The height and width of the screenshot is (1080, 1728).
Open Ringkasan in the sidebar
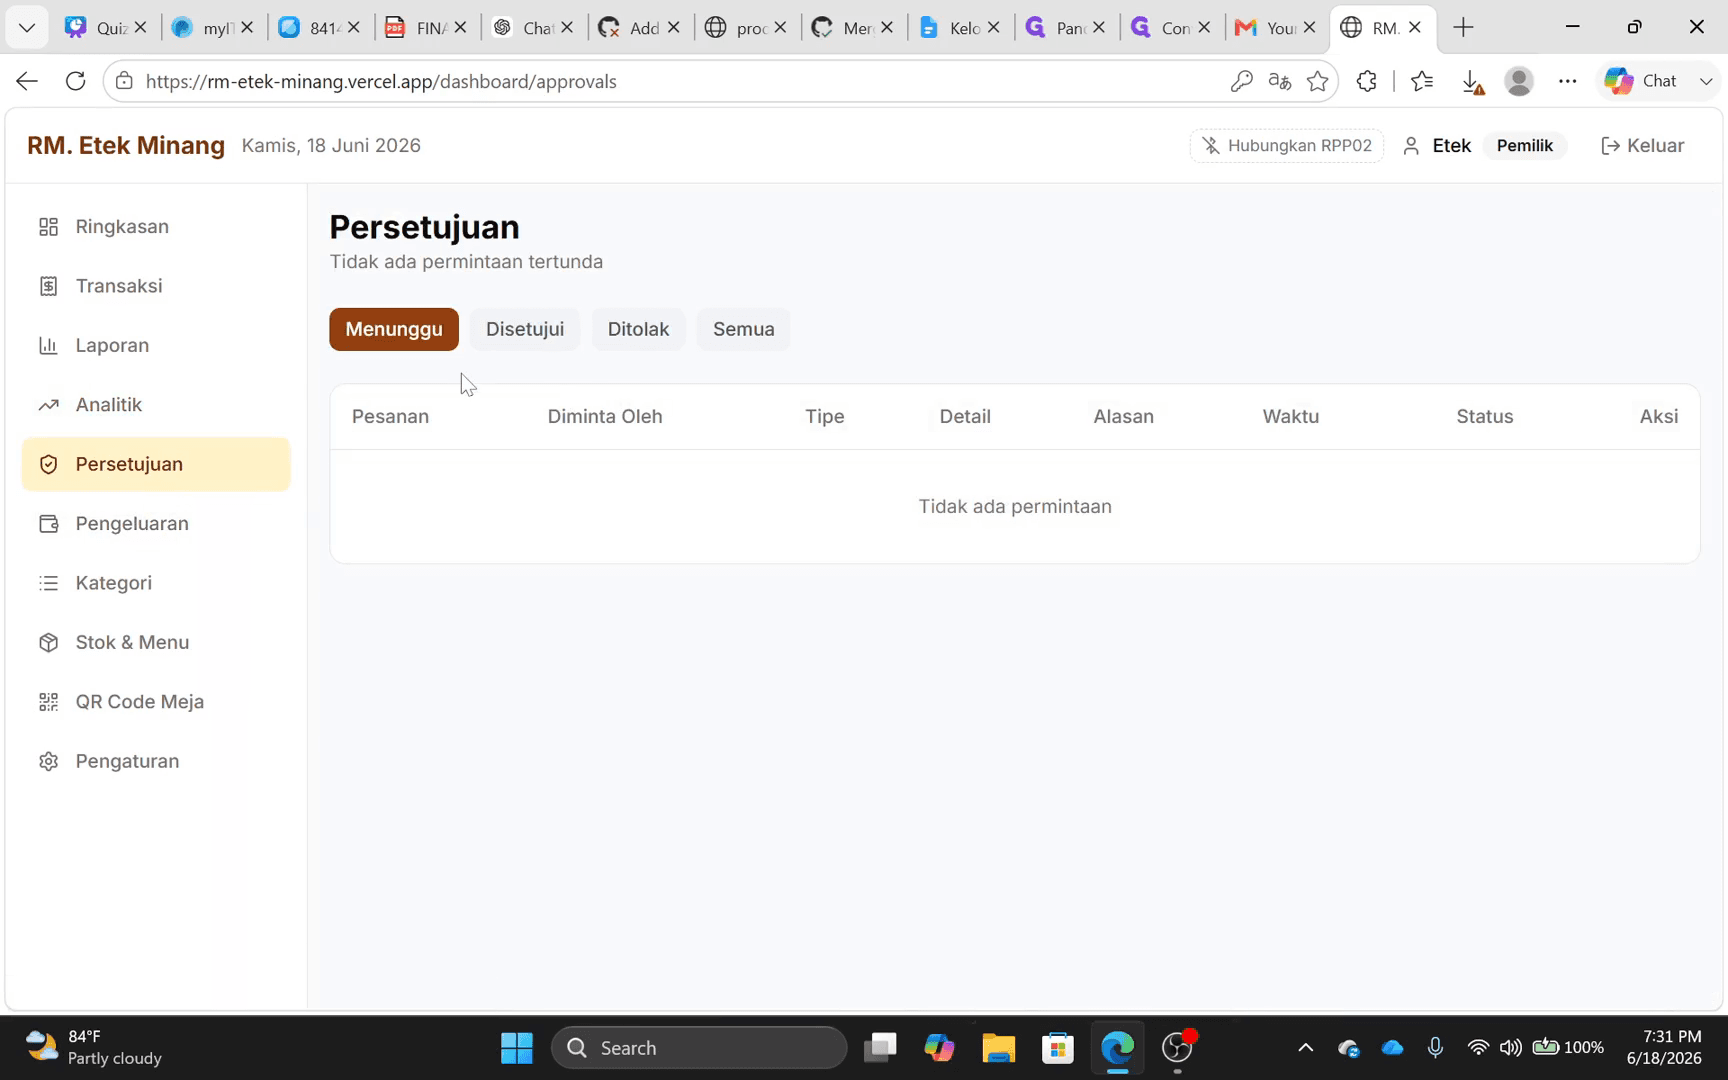pos(156,227)
